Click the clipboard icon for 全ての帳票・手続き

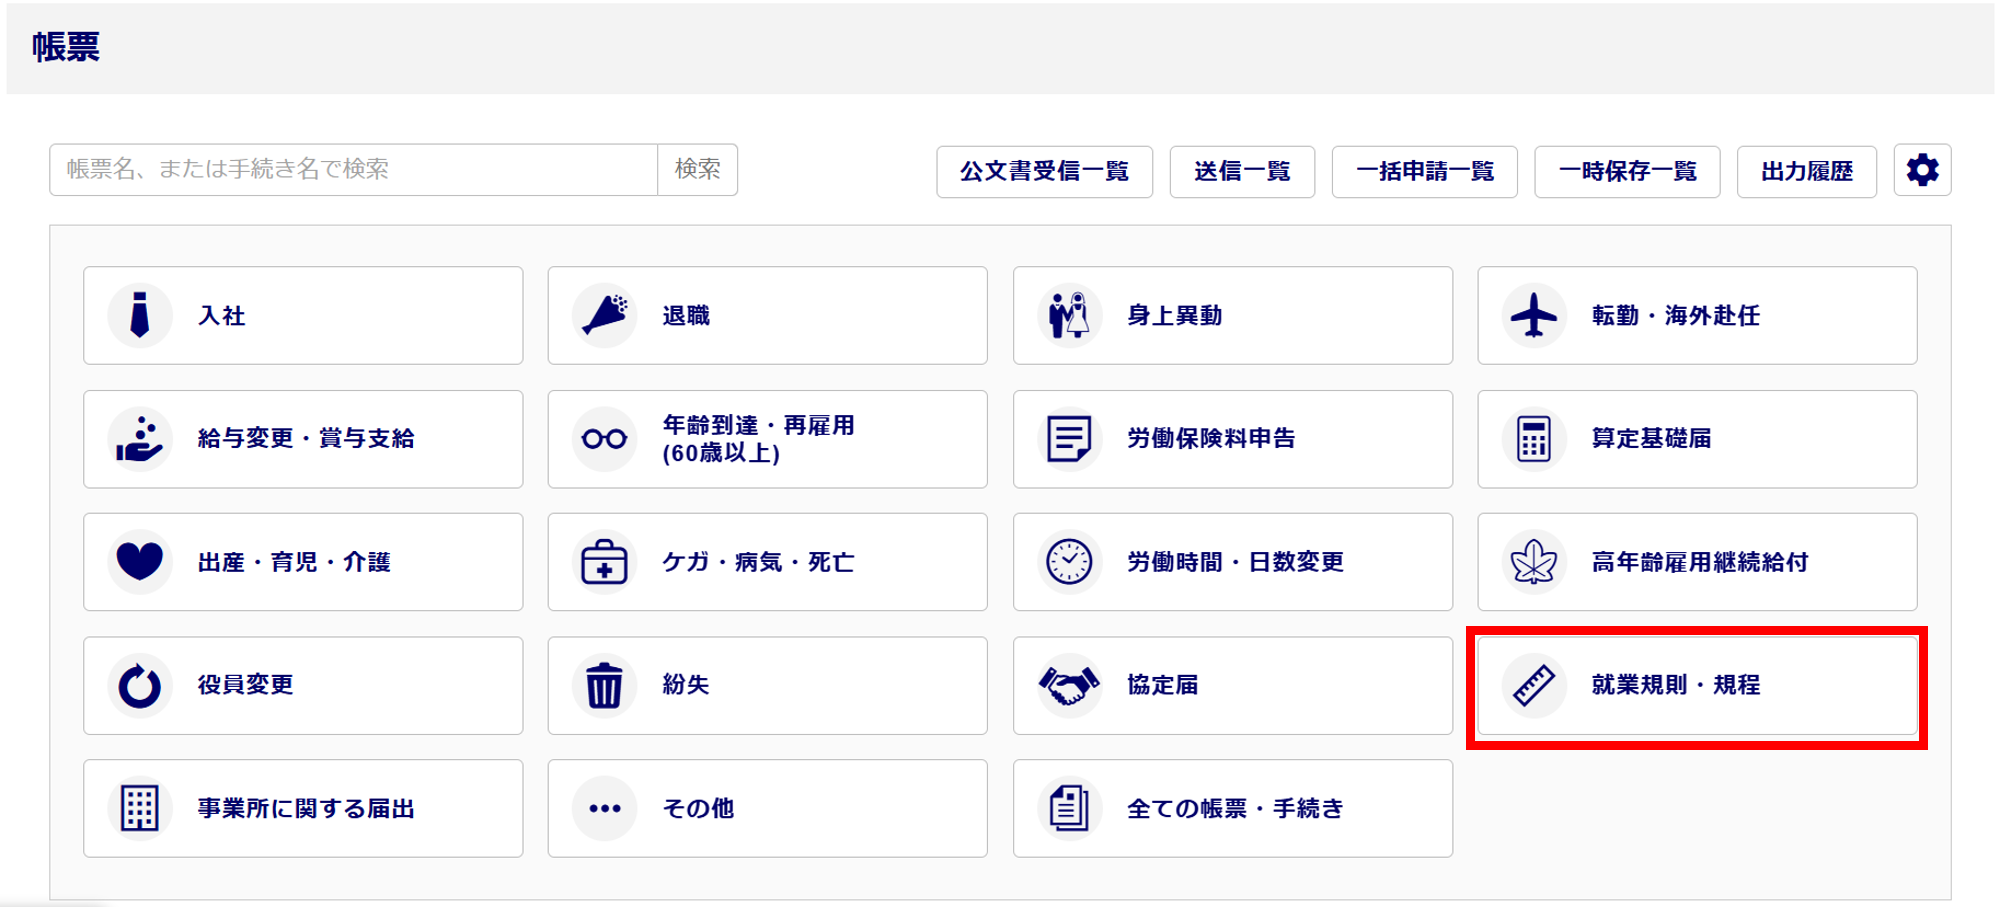(1069, 808)
